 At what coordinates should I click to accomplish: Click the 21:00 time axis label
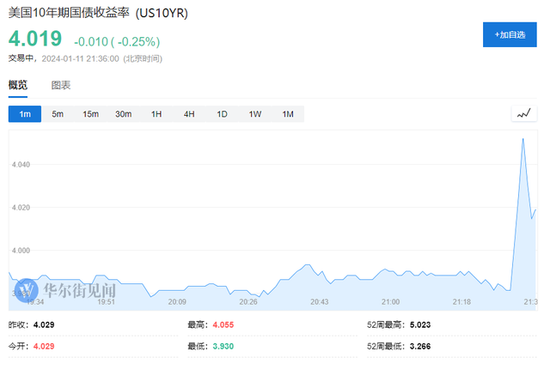[x=390, y=302]
